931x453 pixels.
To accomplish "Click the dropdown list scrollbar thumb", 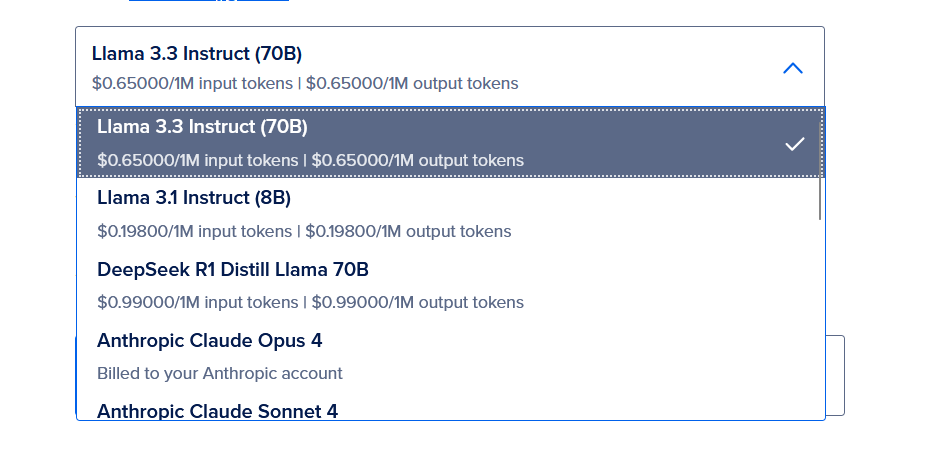I will coord(820,198).
